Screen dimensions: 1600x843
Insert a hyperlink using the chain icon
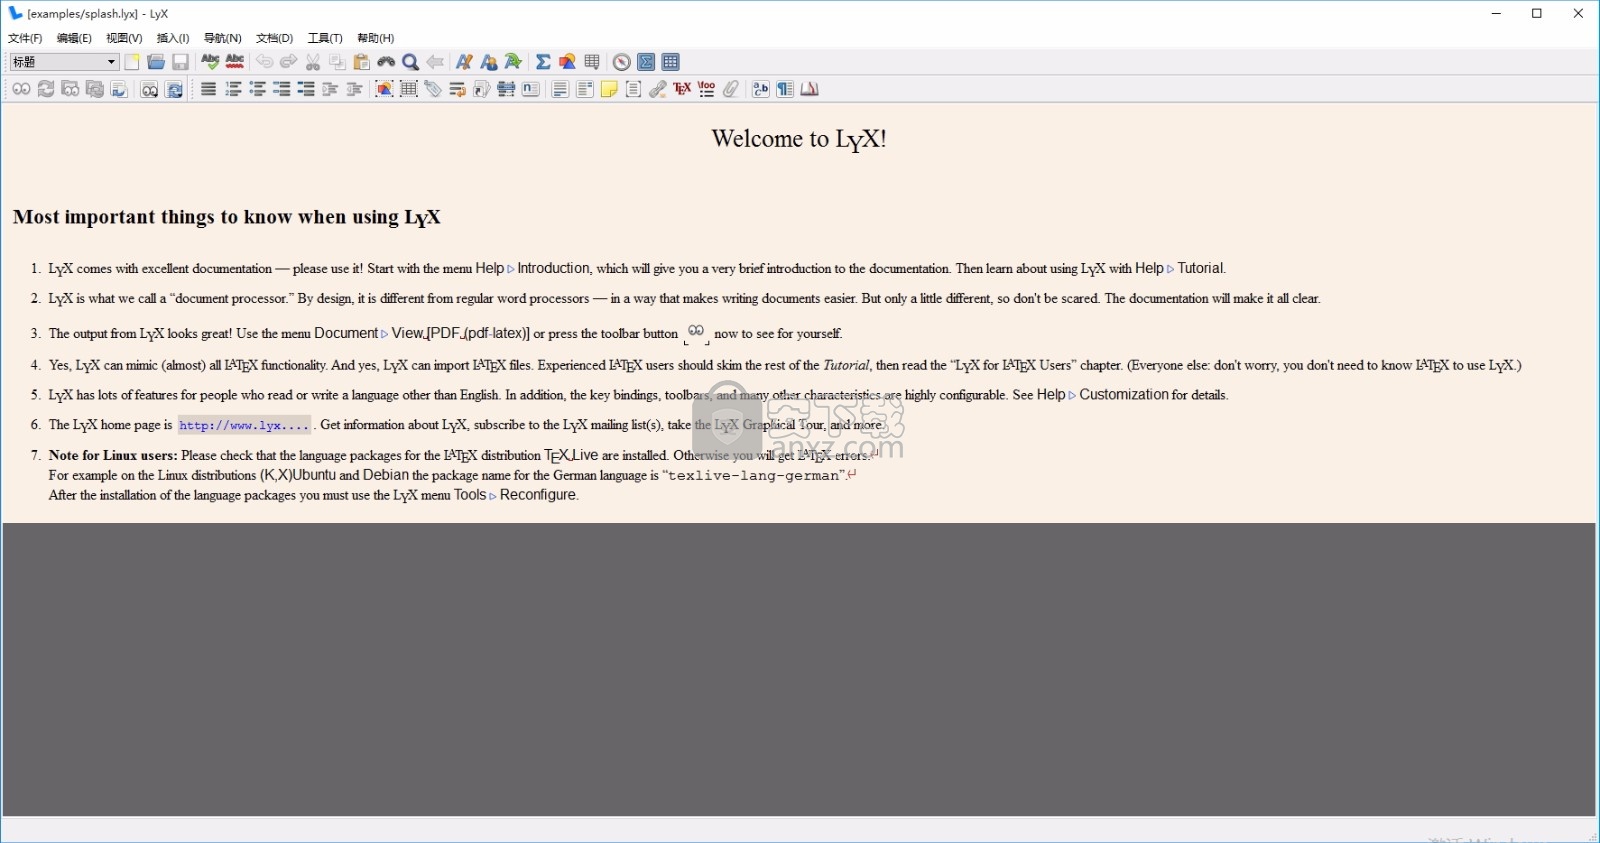tap(658, 89)
